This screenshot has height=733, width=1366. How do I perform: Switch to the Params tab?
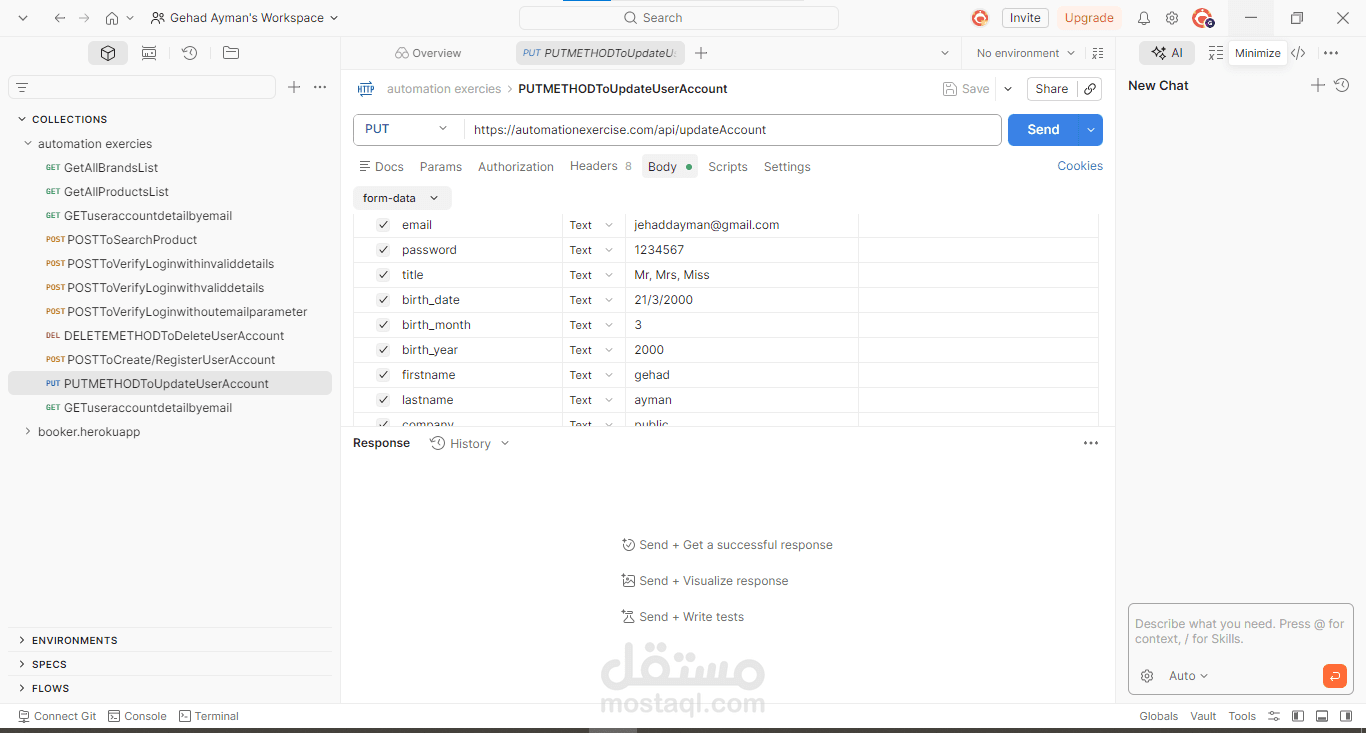click(x=441, y=167)
